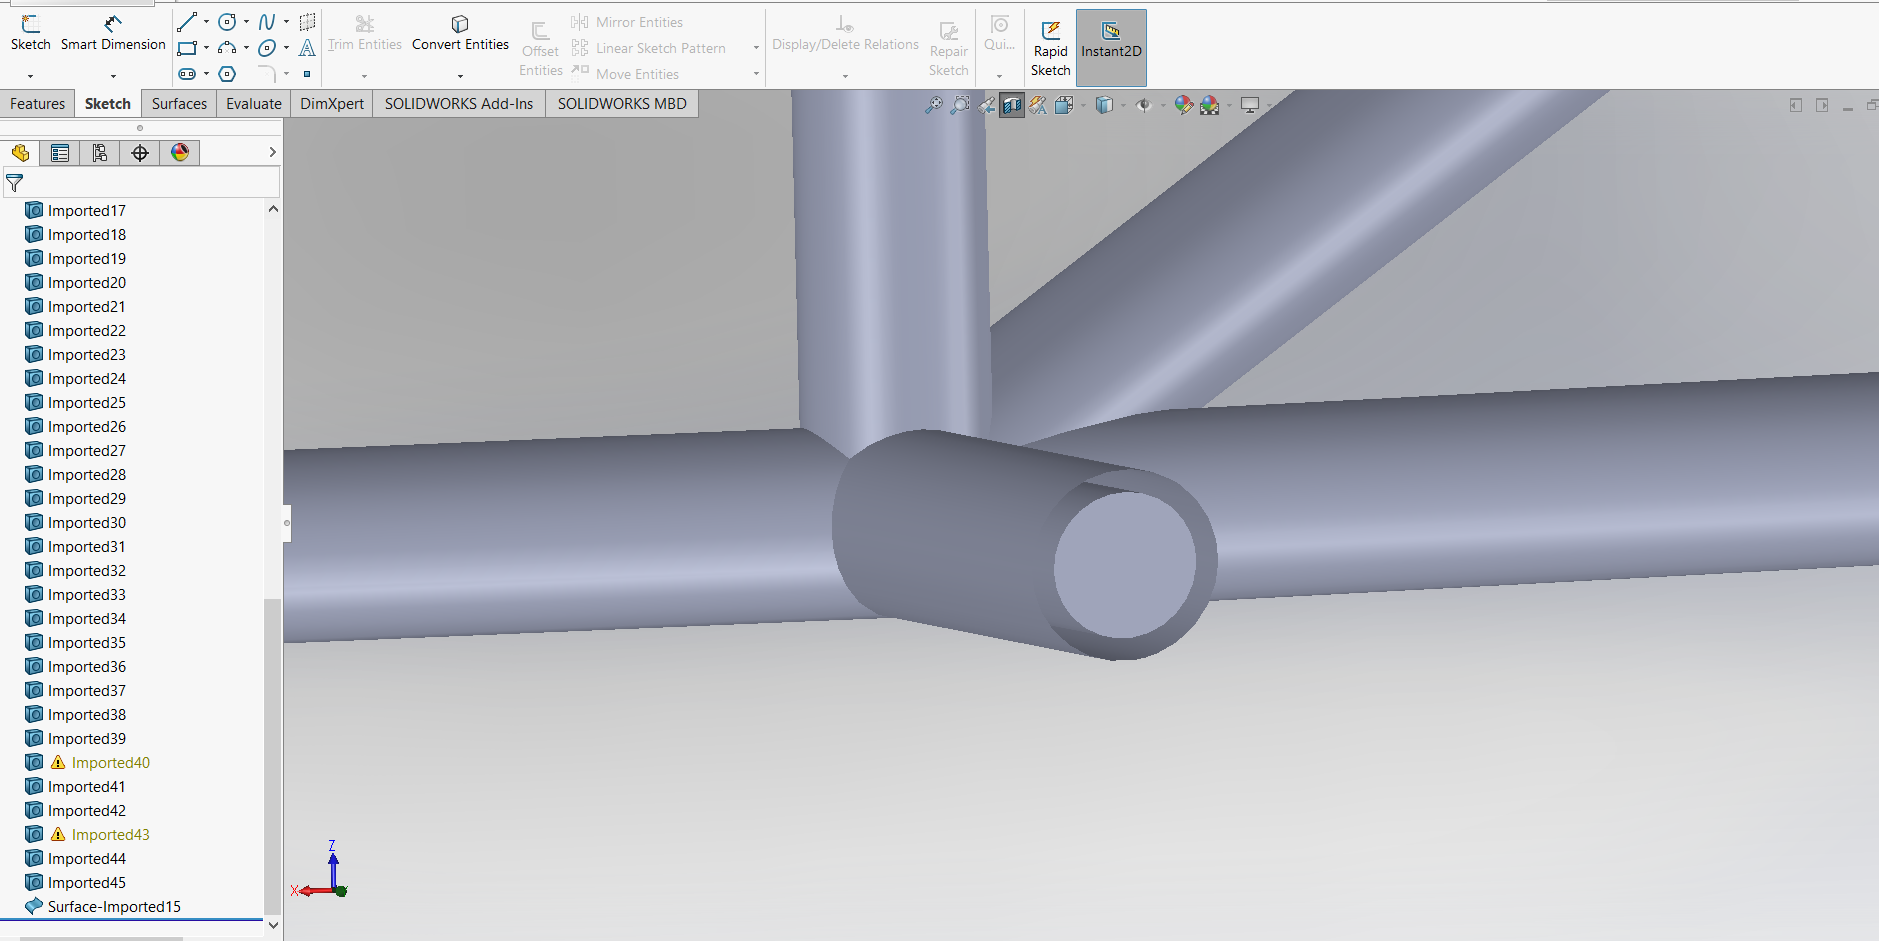This screenshot has width=1879, height=941.
Task: Select the sketch Point tool
Action: 307,73
